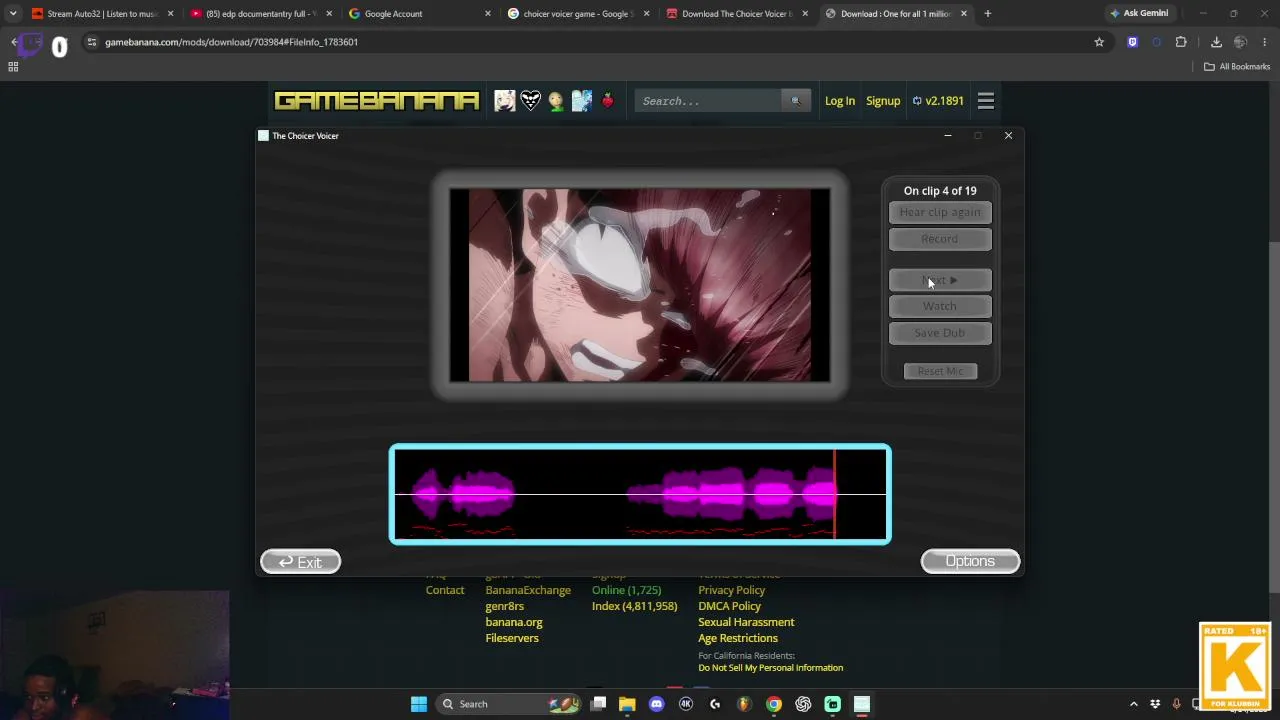Close the Google Account tab

pos(488,14)
